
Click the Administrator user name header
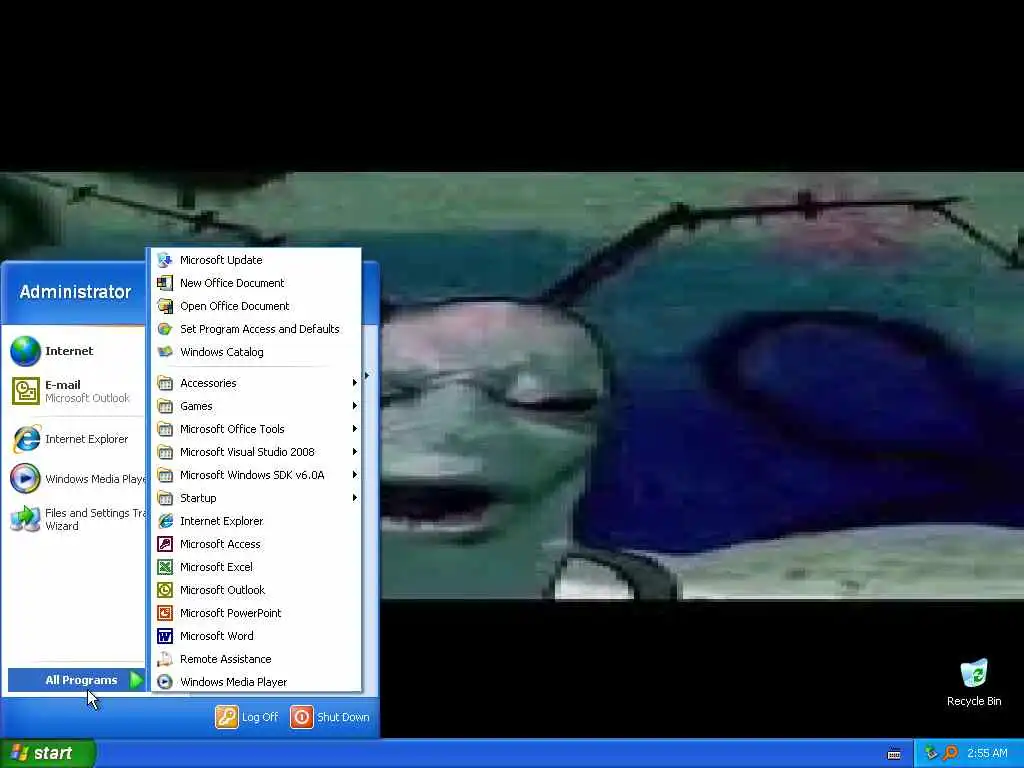click(x=75, y=292)
